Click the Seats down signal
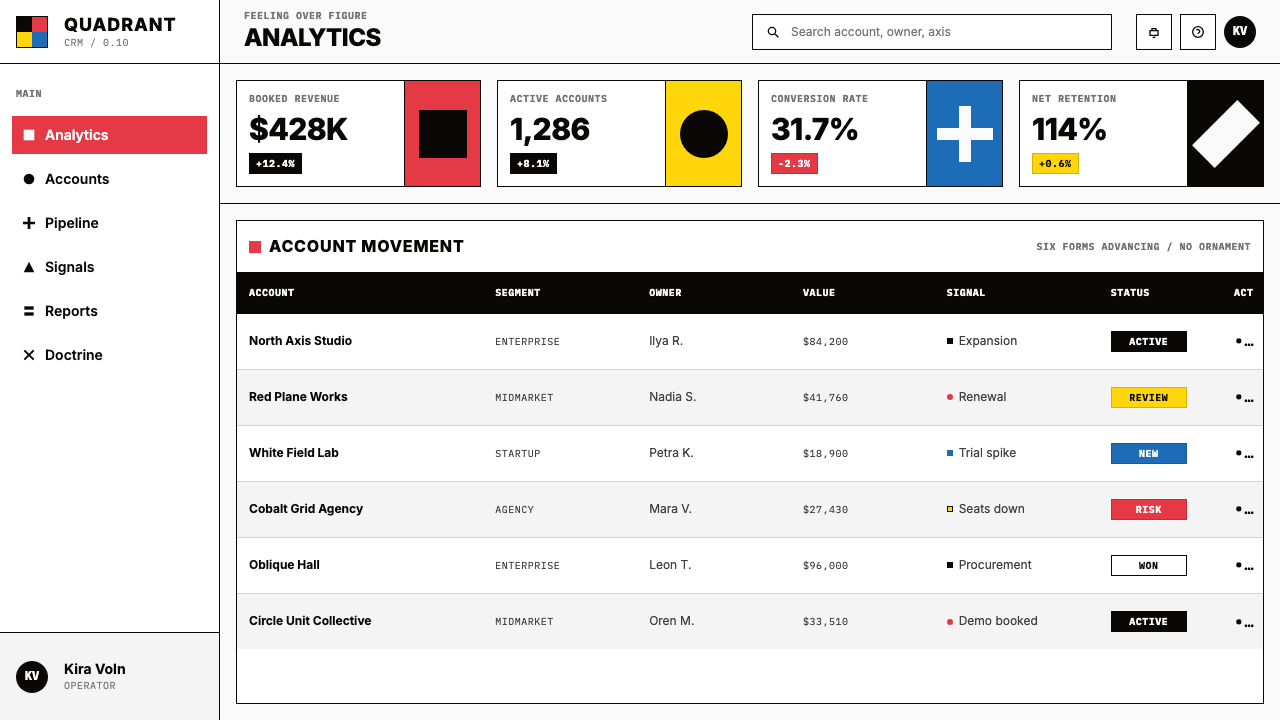Viewport: 1280px width, 720px height. pos(985,509)
